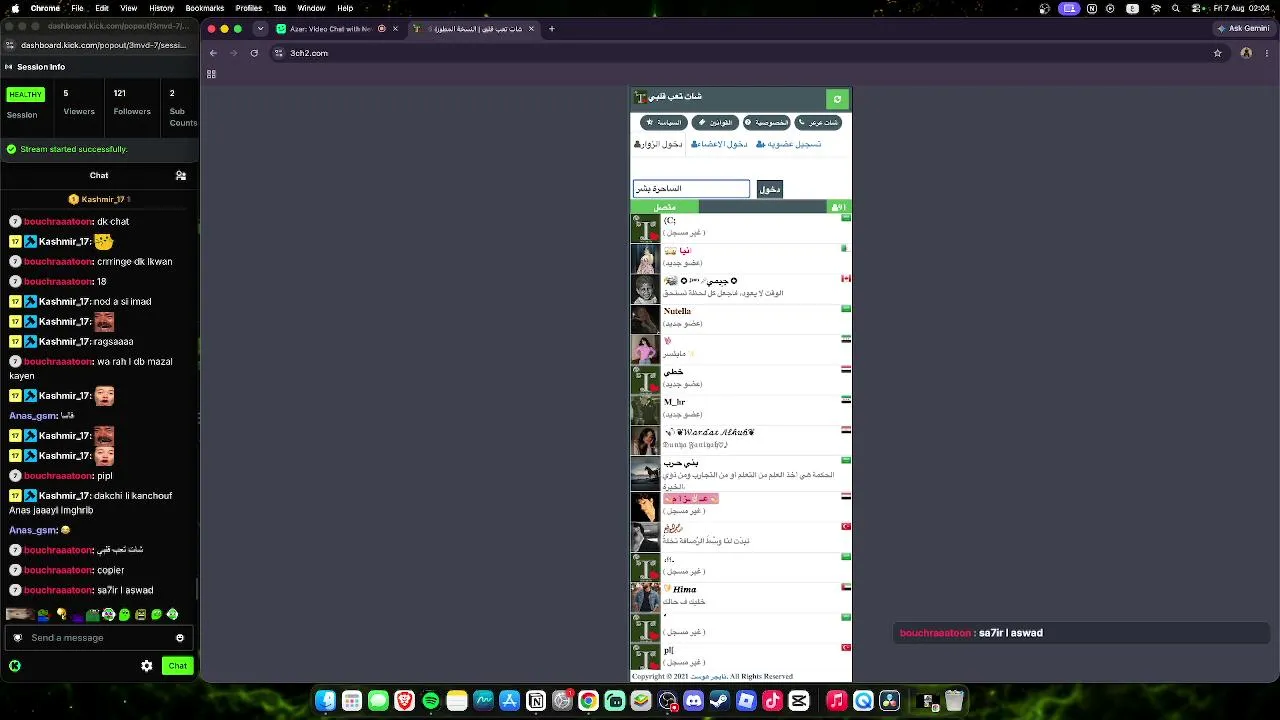Open Discord from the dock

click(x=693, y=701)
